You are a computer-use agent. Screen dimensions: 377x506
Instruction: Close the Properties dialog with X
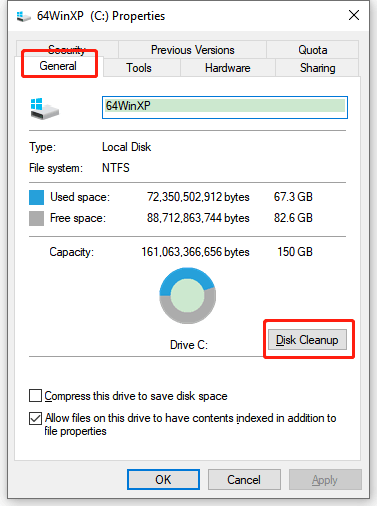[354, 15]
